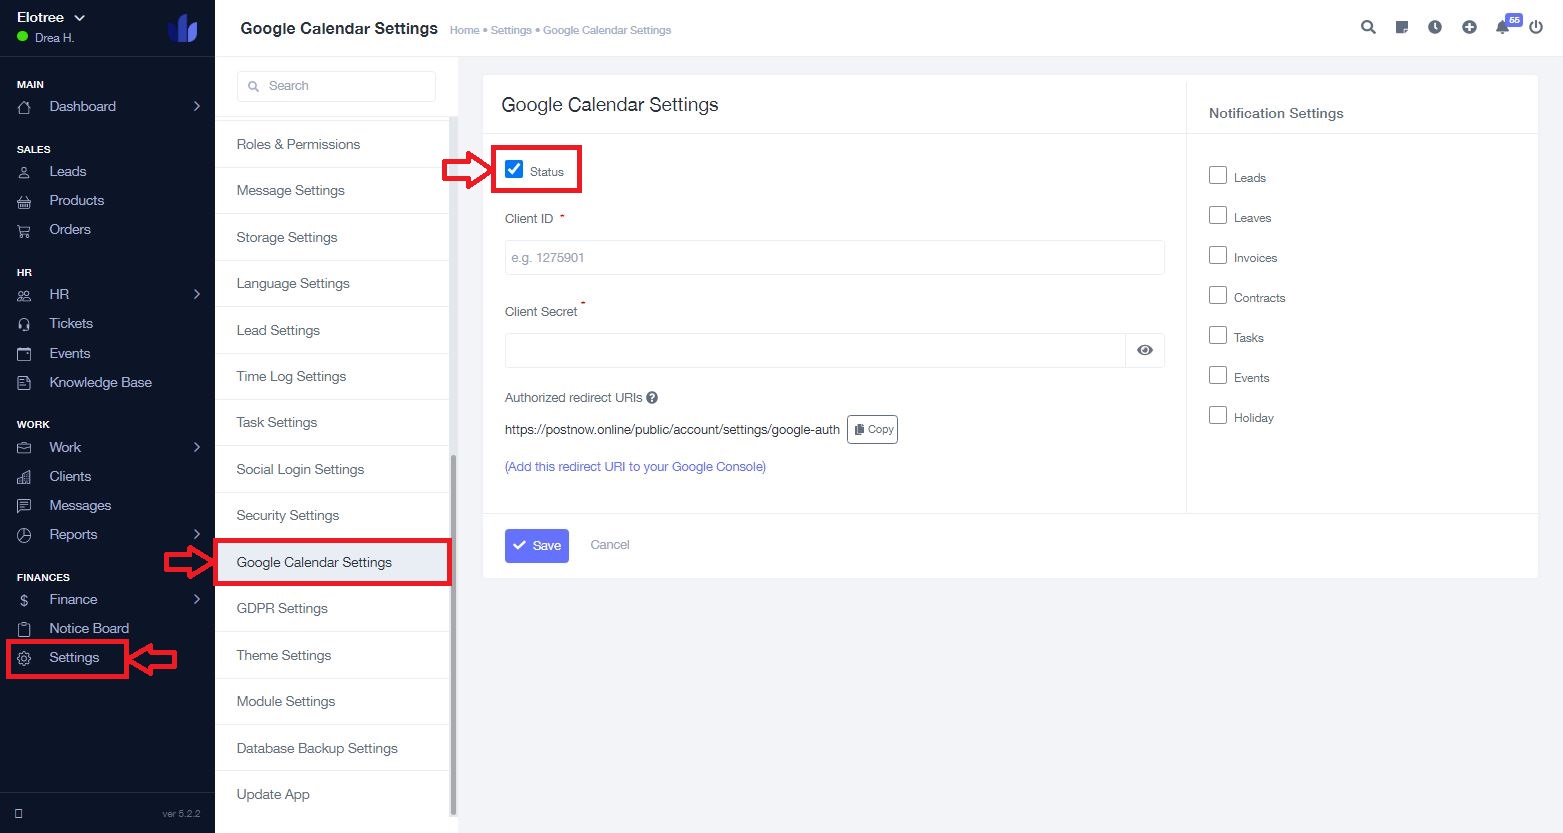Enable Tasks notification checkbox
This screenshot has height=833, width=1563.
[1218, 335]
